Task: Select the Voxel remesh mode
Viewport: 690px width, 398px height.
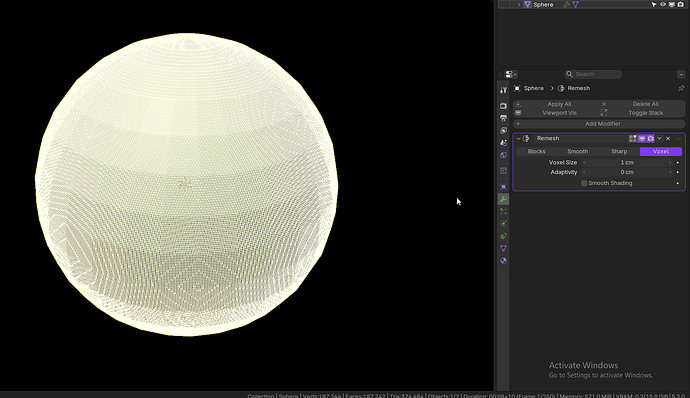Action: point(661,151)
